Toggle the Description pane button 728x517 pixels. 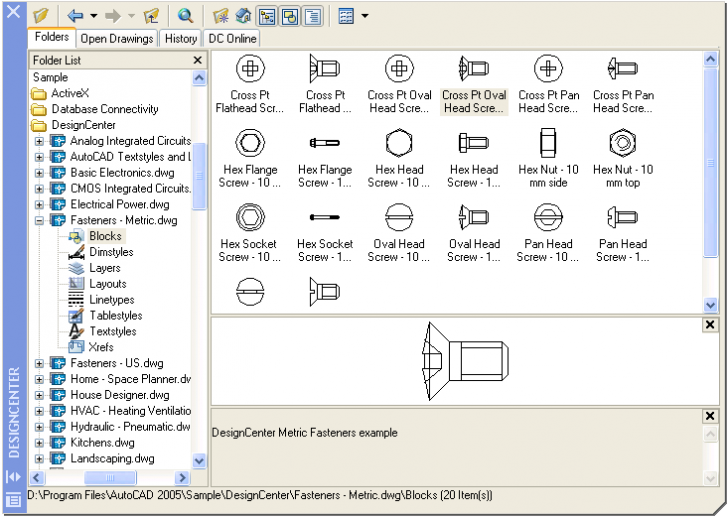tap(313, 16)
